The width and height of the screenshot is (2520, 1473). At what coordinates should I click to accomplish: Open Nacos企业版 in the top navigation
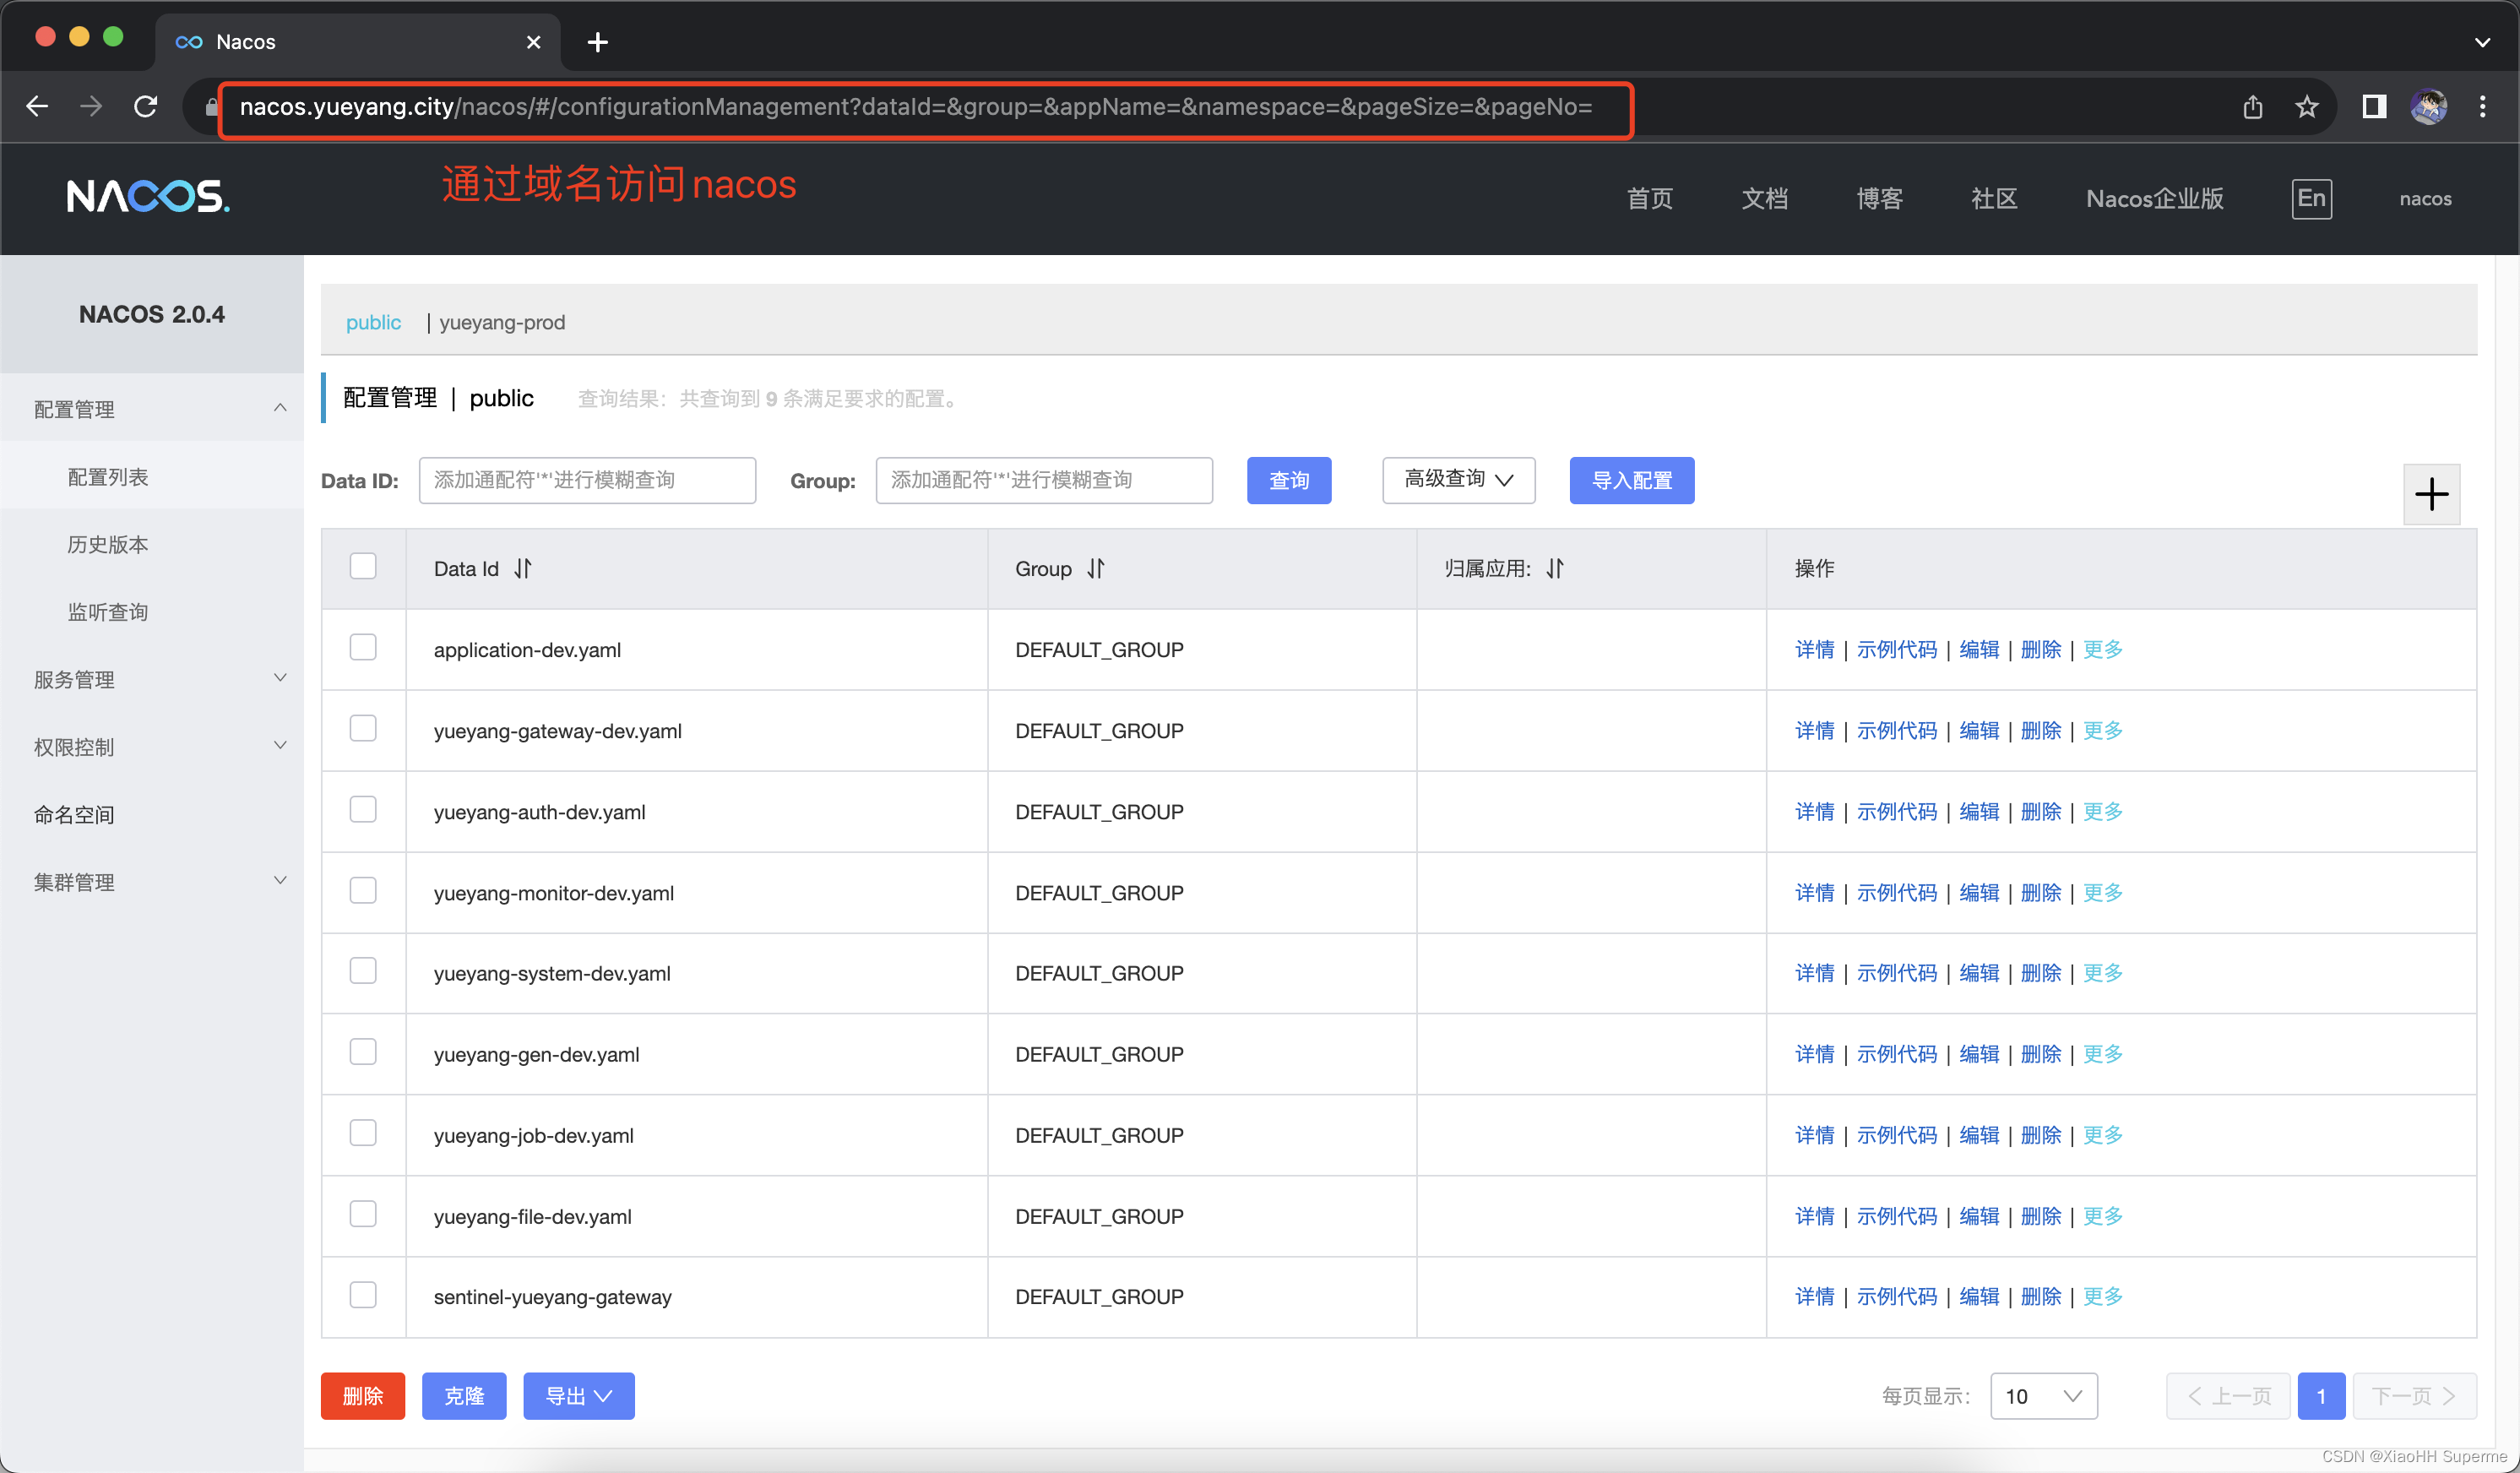[2154, 198]
